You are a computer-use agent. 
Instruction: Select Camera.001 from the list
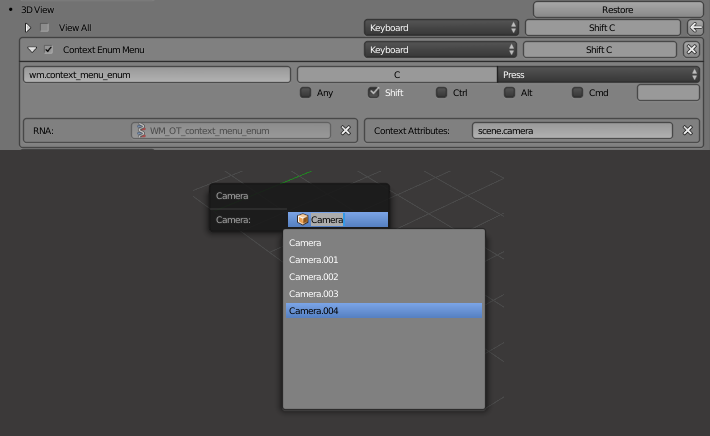[384, 260]
